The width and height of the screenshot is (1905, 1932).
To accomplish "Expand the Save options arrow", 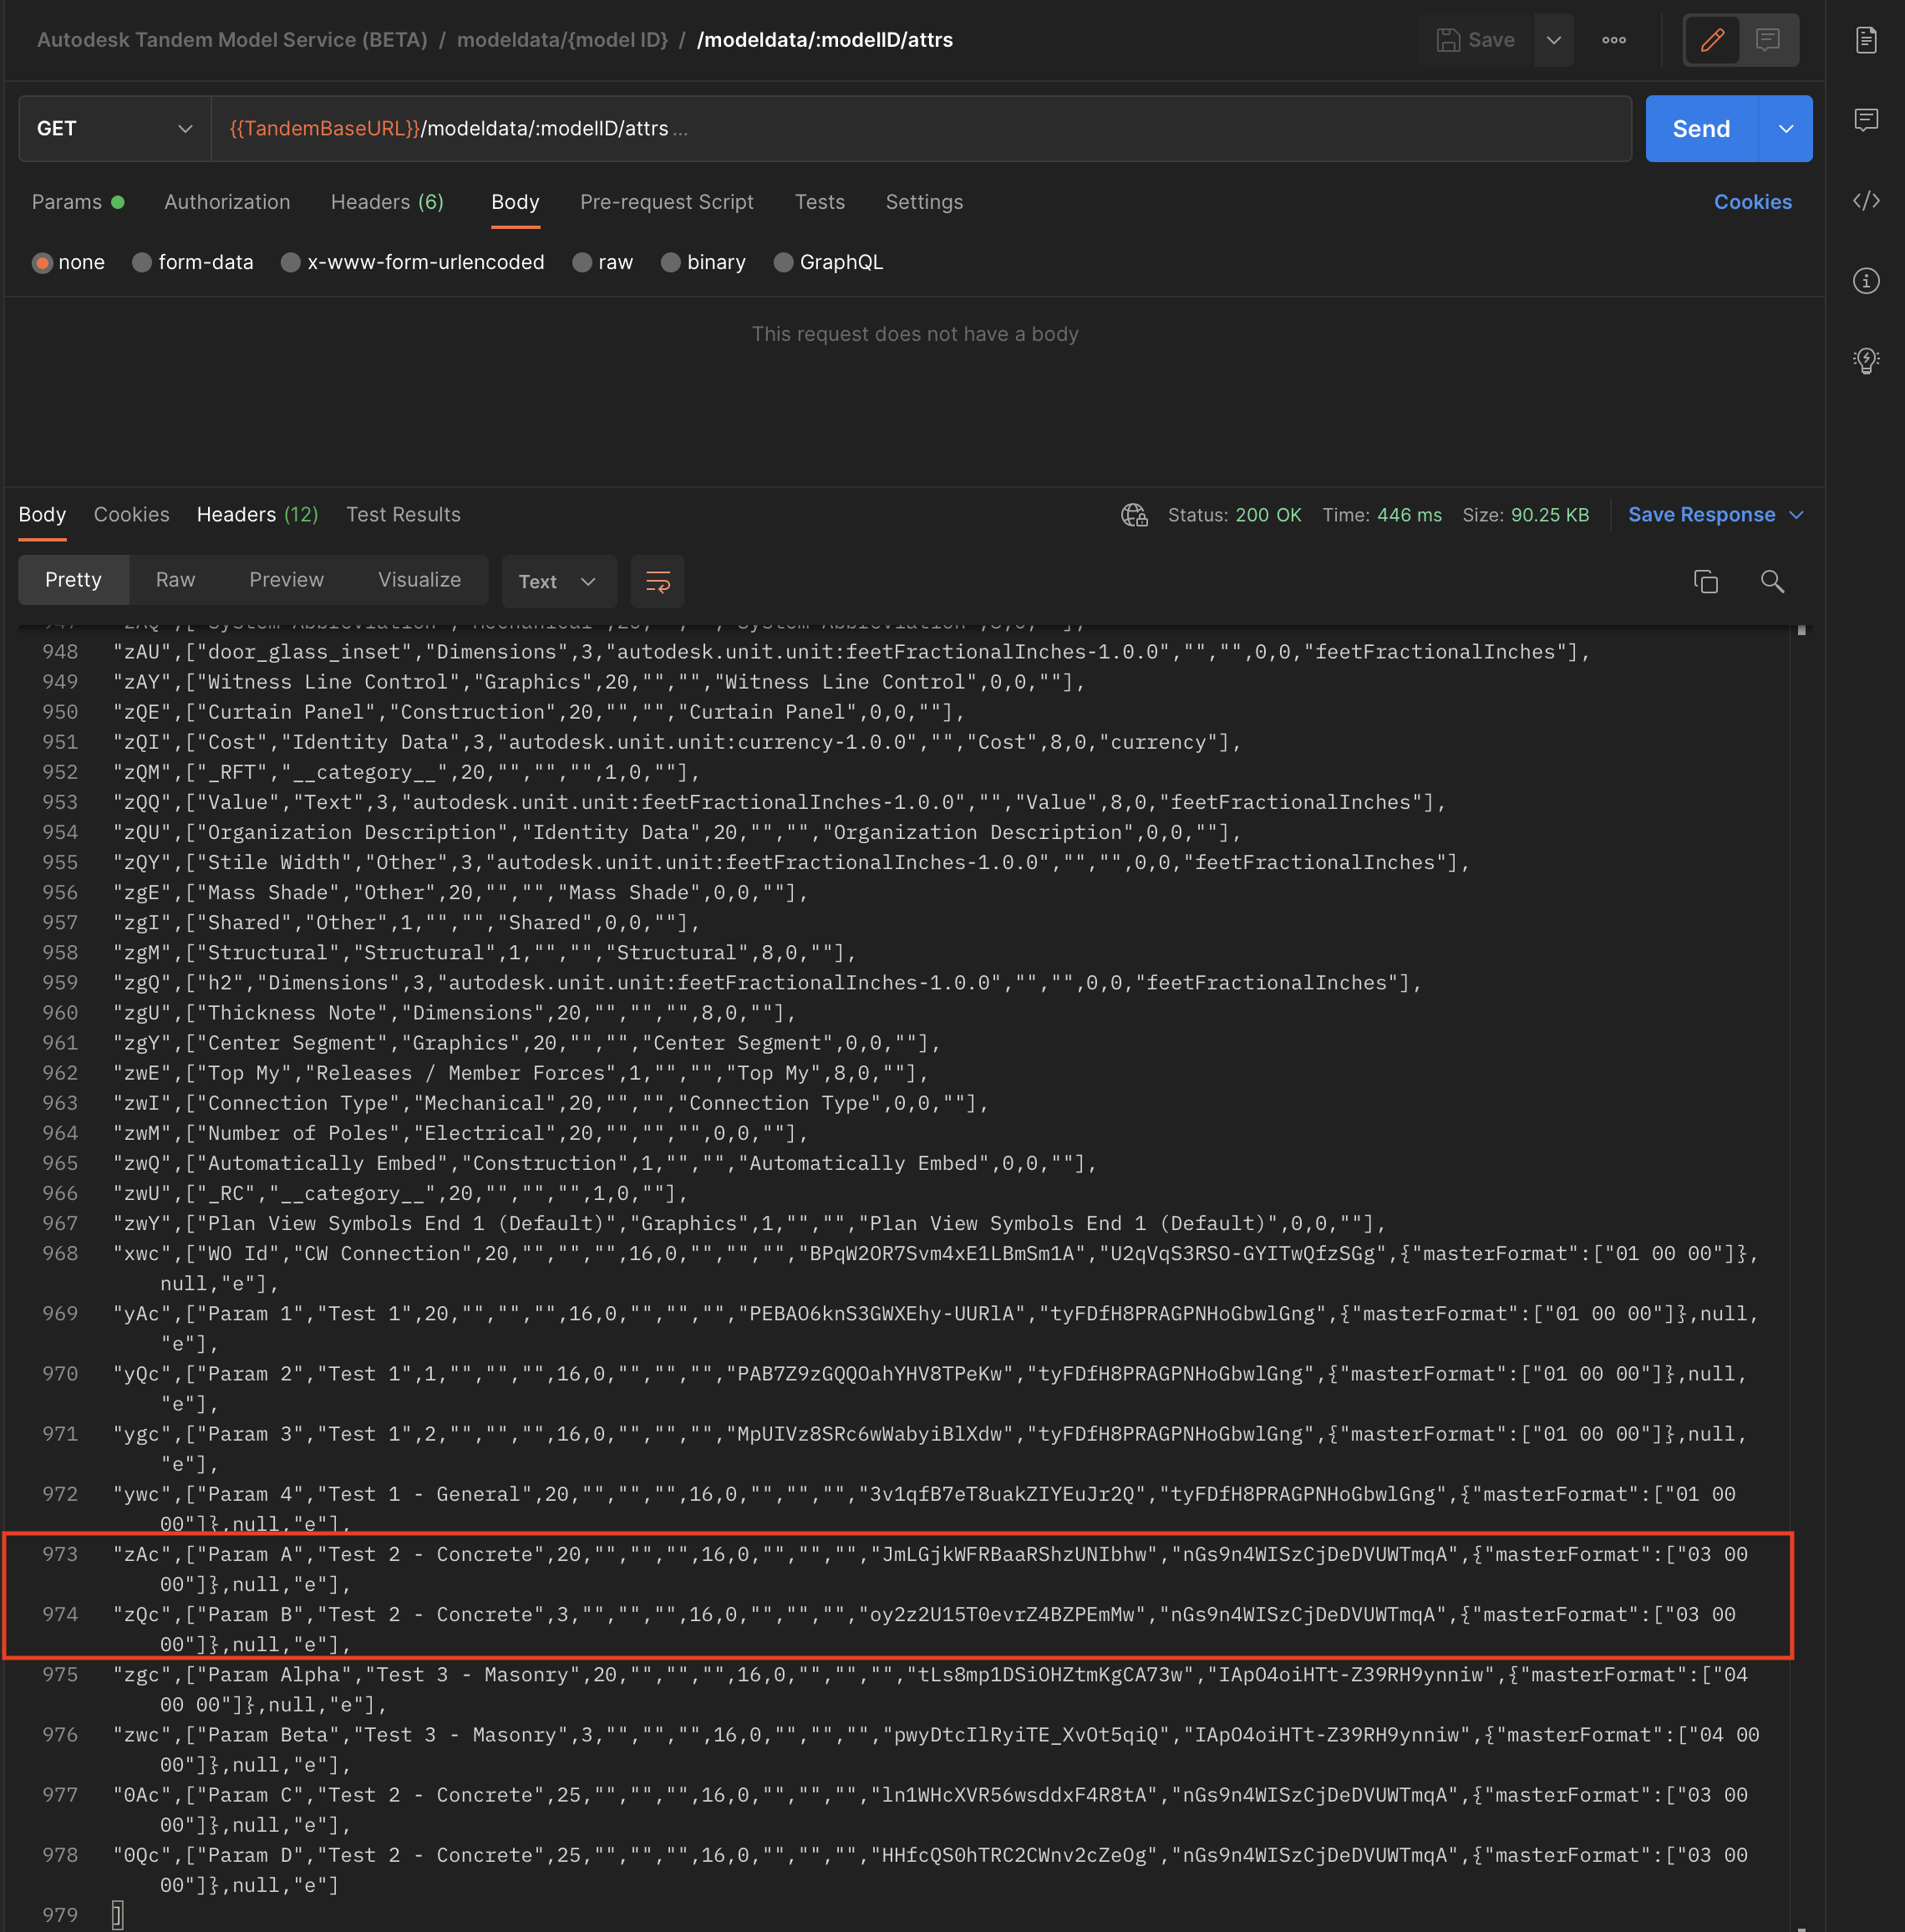I will tap(1553, 40).
